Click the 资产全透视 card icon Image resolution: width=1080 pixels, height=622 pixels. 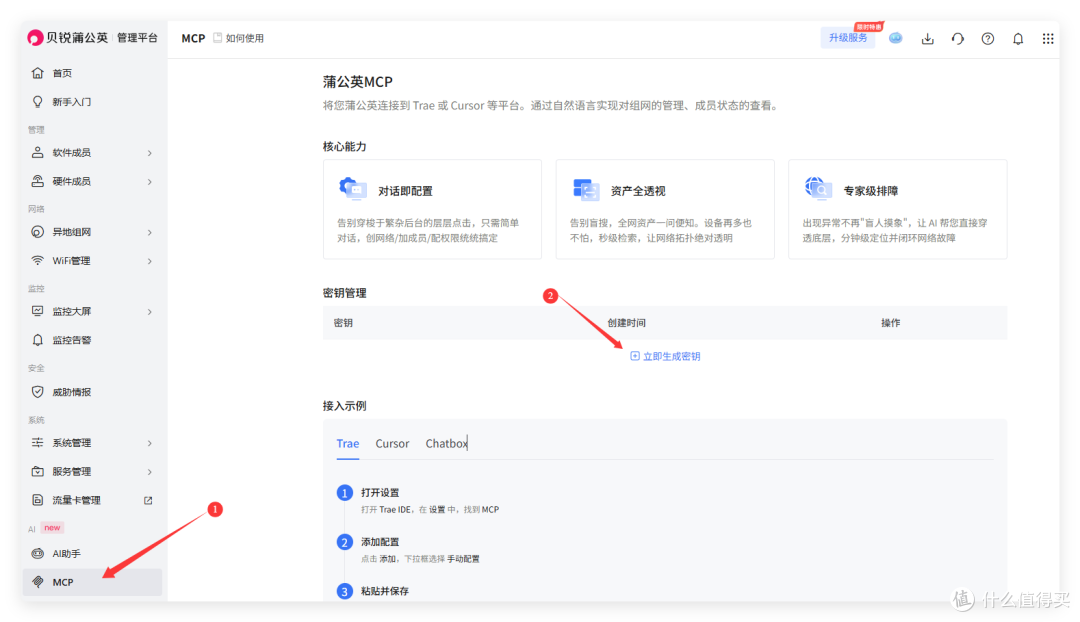(585, 189)
